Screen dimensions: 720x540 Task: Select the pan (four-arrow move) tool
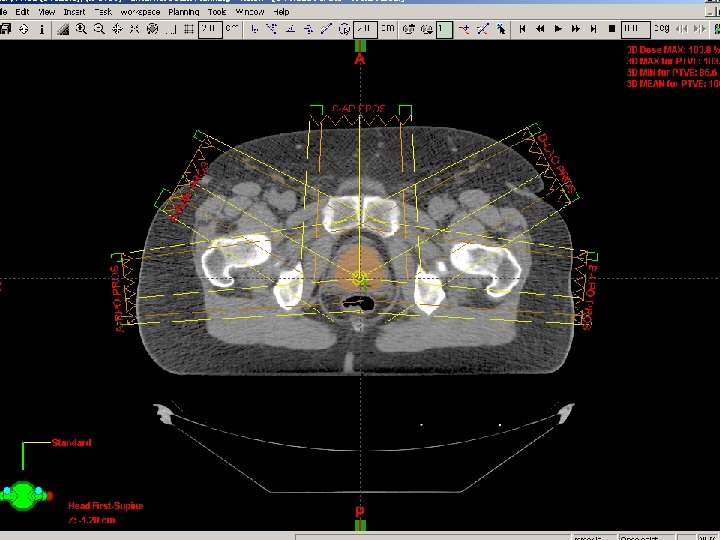pyautogui.click(x=117, y=29)
